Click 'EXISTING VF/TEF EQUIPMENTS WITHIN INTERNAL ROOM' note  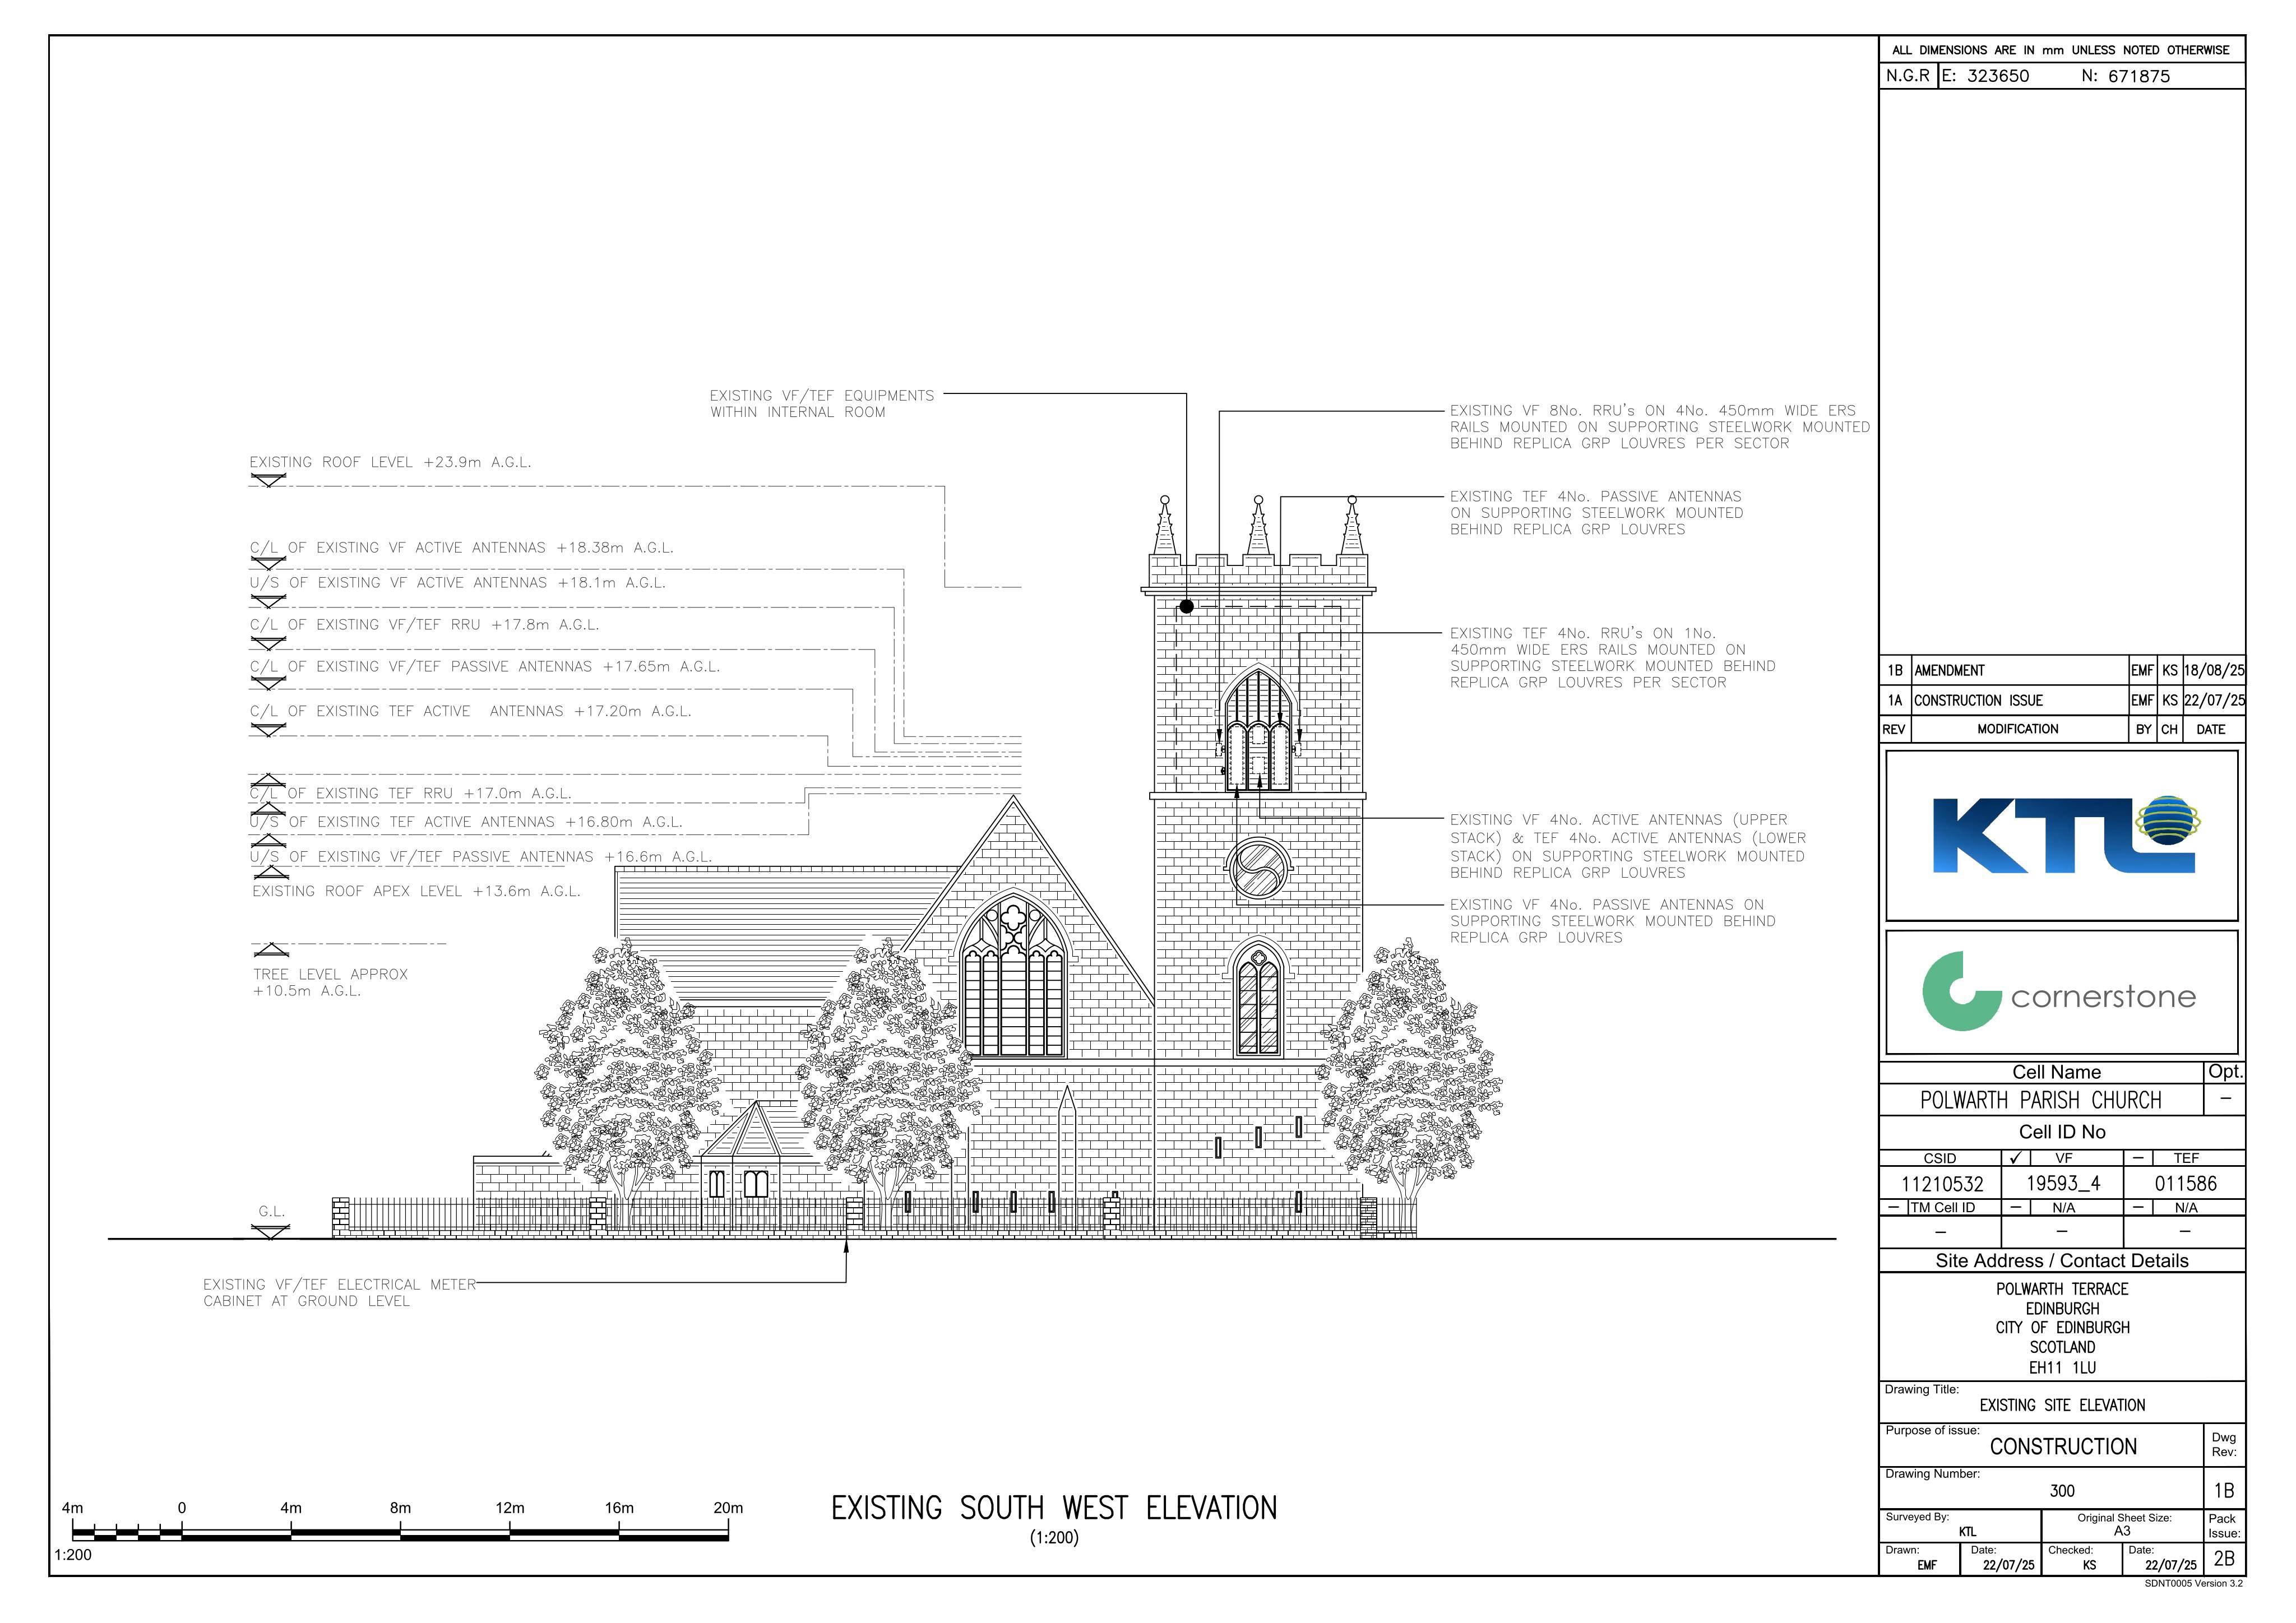click(822, 404)
